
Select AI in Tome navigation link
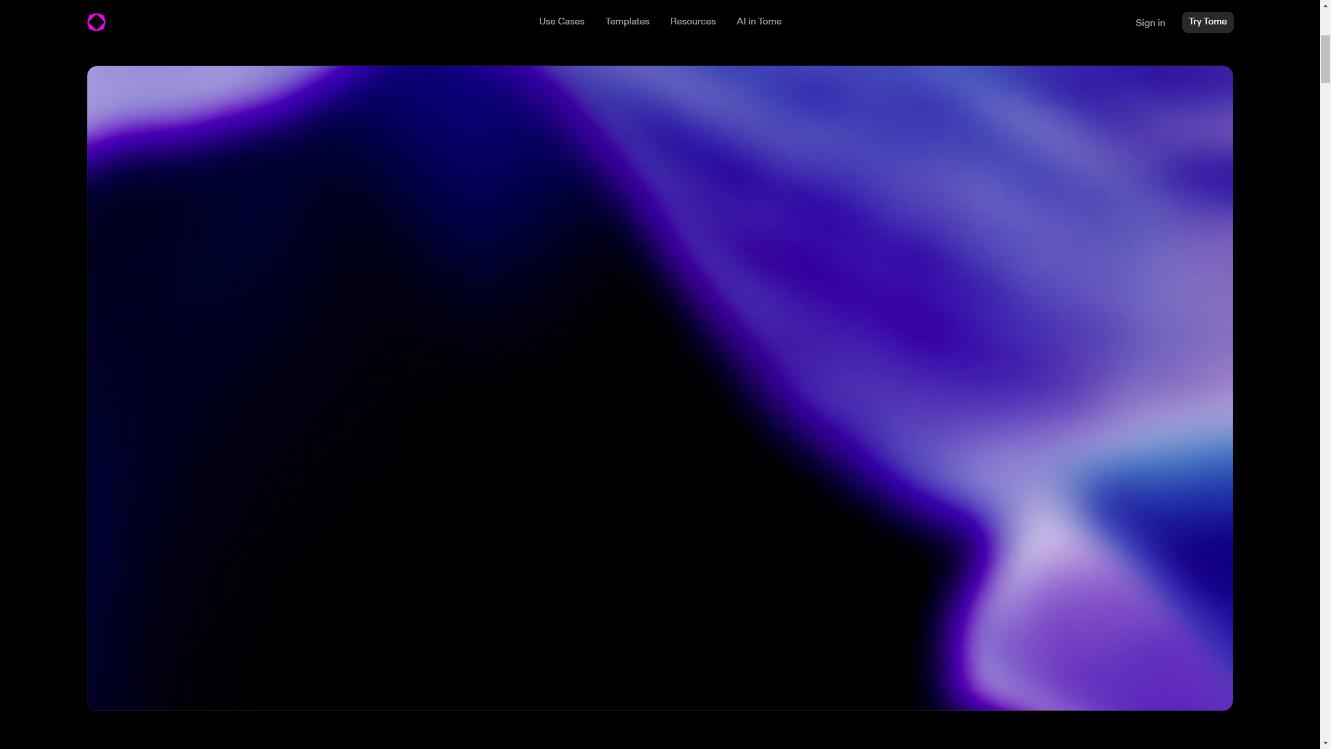[x=759, y=21]
